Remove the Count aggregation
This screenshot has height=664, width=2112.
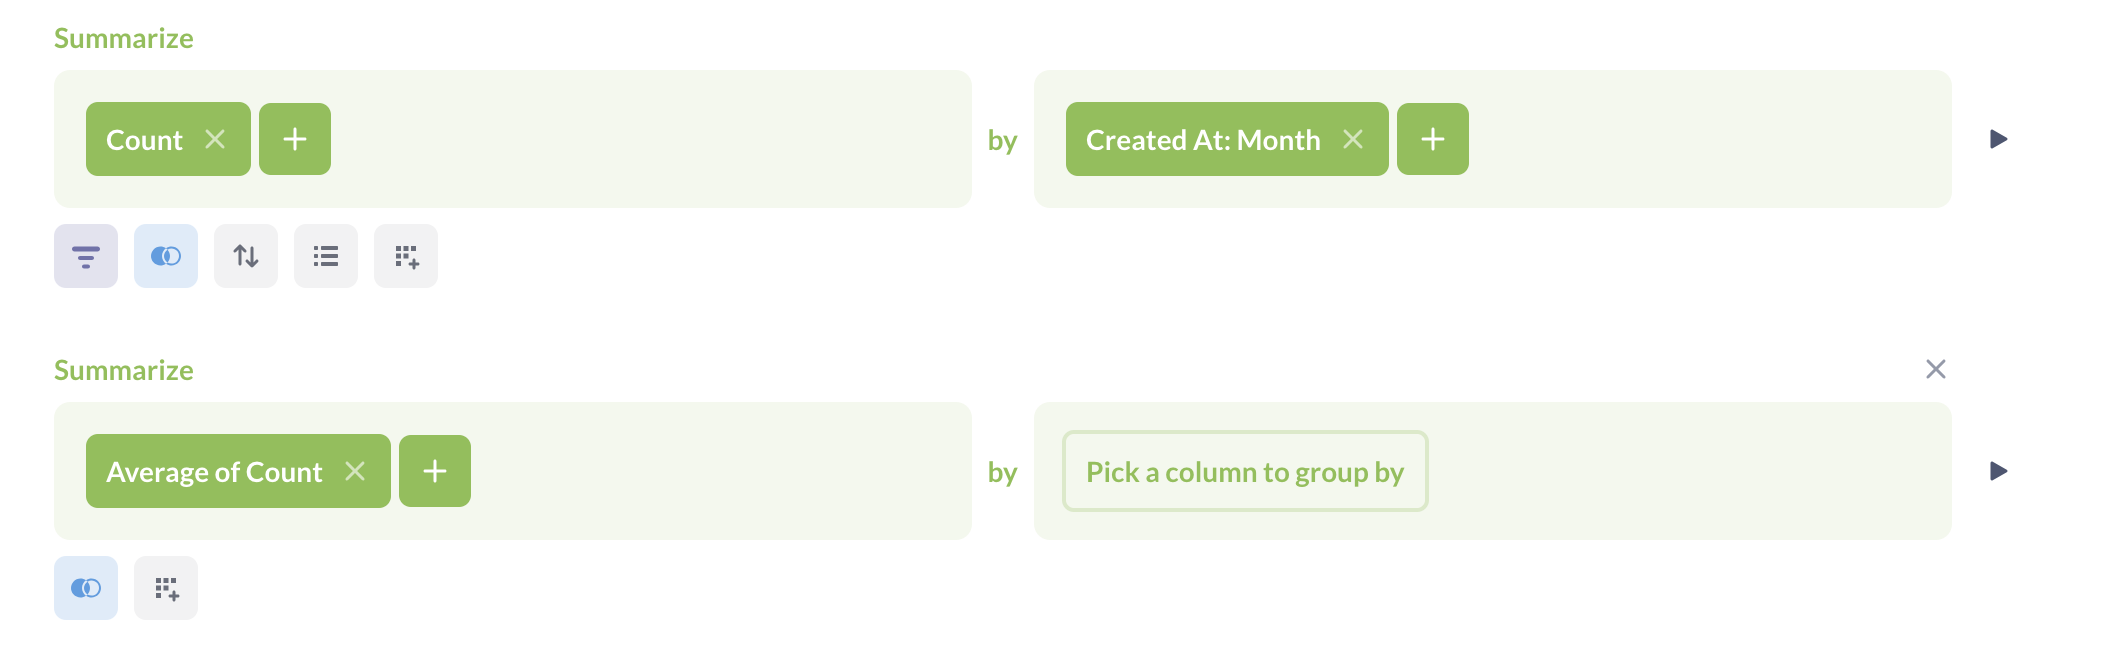[x=218, y=140]
